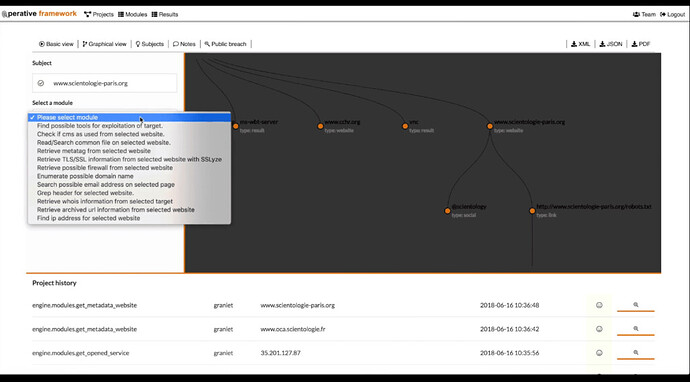Viewport: 690px width, 382px height.
Task: Choose 'Grep header for selected website' option
Action: pos(129,193)
